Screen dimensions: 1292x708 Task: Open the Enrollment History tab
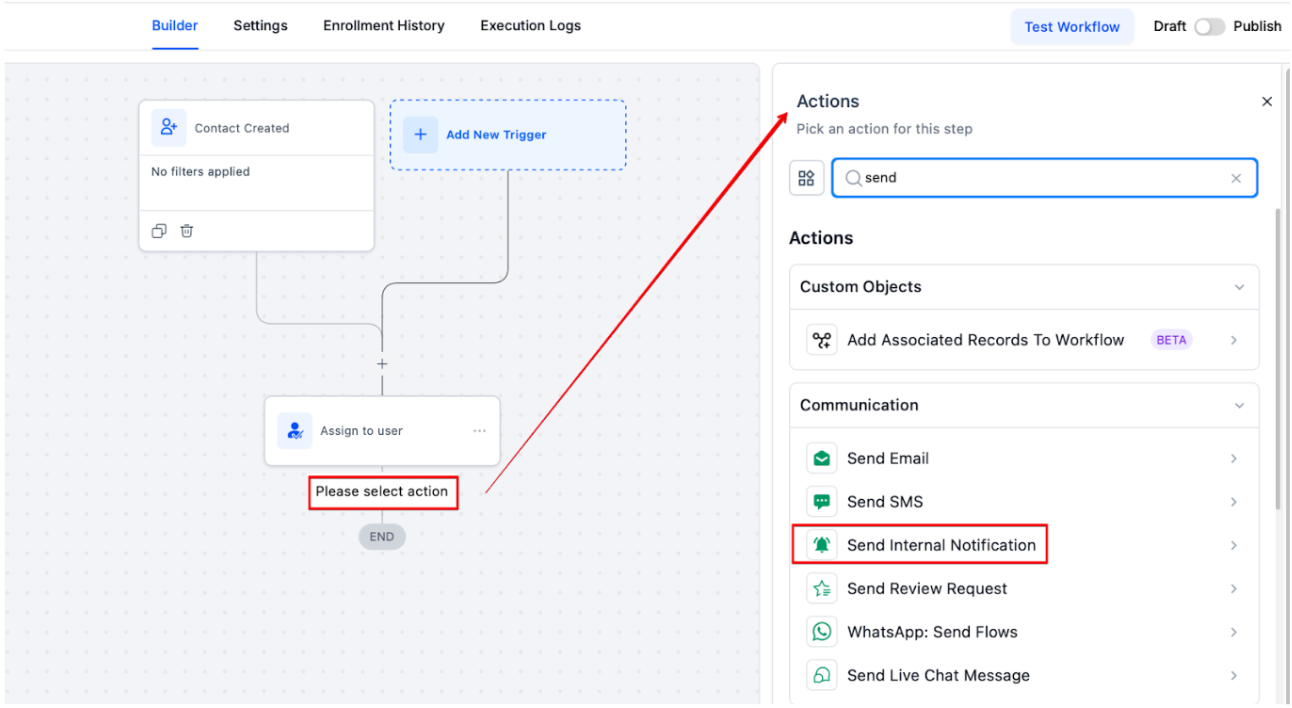[x=383, y=26]
